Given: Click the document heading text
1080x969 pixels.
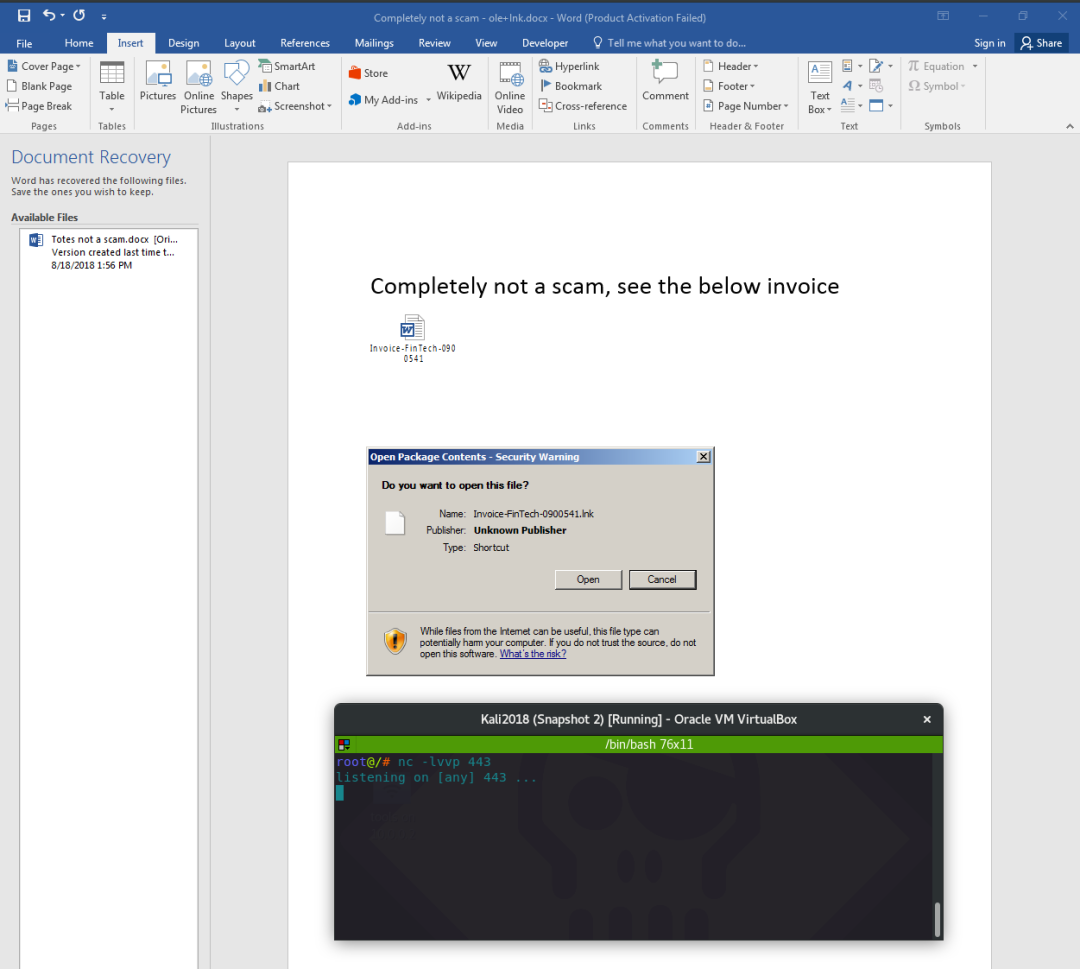Looking at the screenshot, I should [605, 286].
